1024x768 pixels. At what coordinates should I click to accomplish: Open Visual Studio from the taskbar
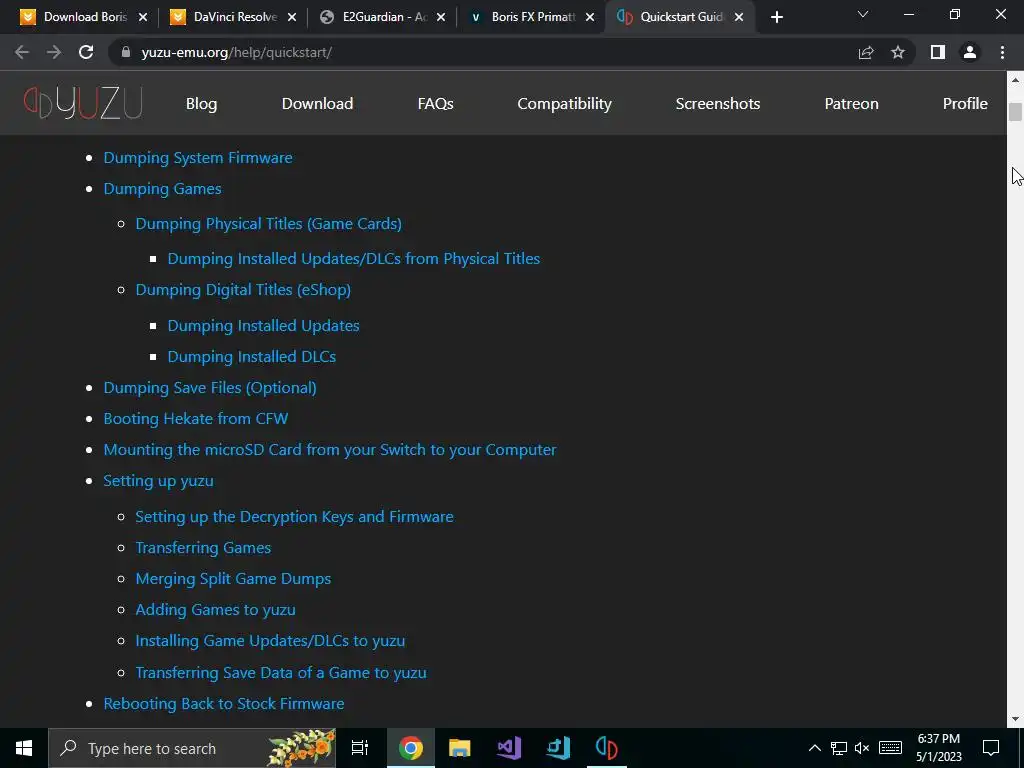[x=509, y=748]
